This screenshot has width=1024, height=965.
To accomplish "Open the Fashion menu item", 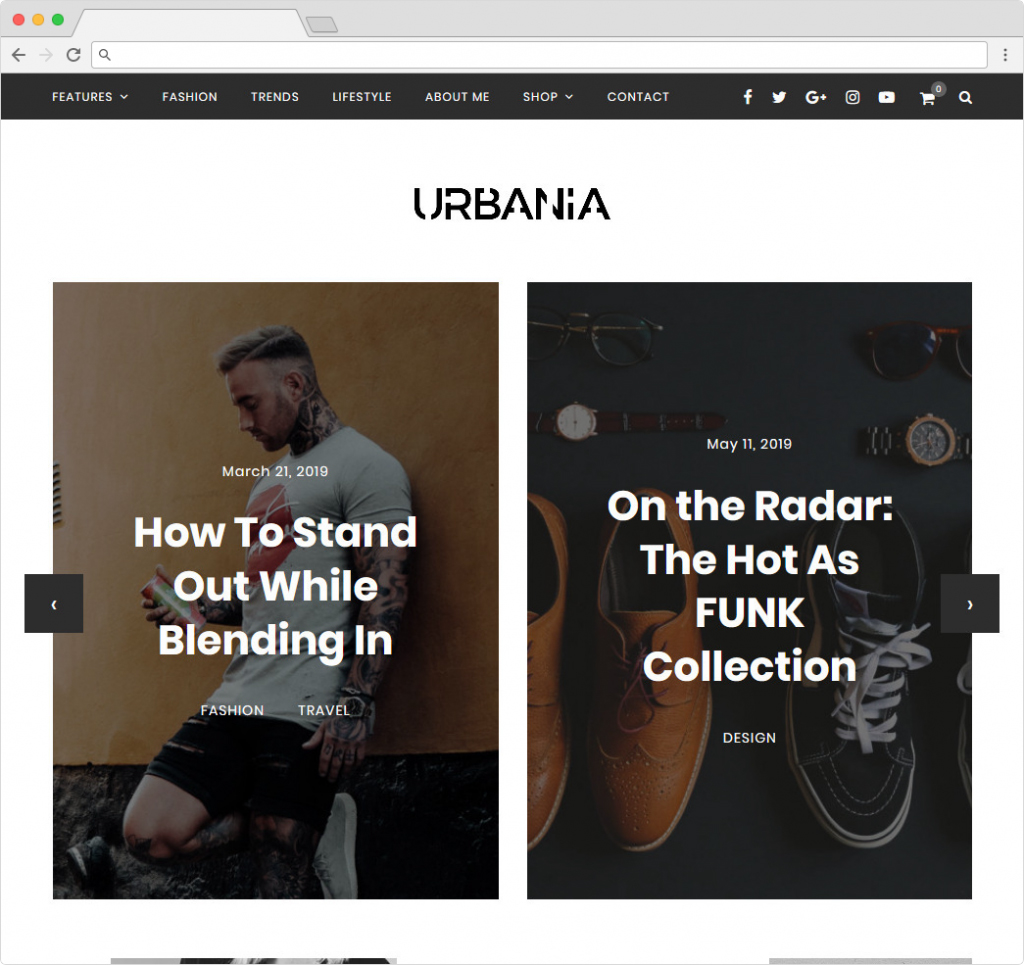I will [x=189, y=97].
